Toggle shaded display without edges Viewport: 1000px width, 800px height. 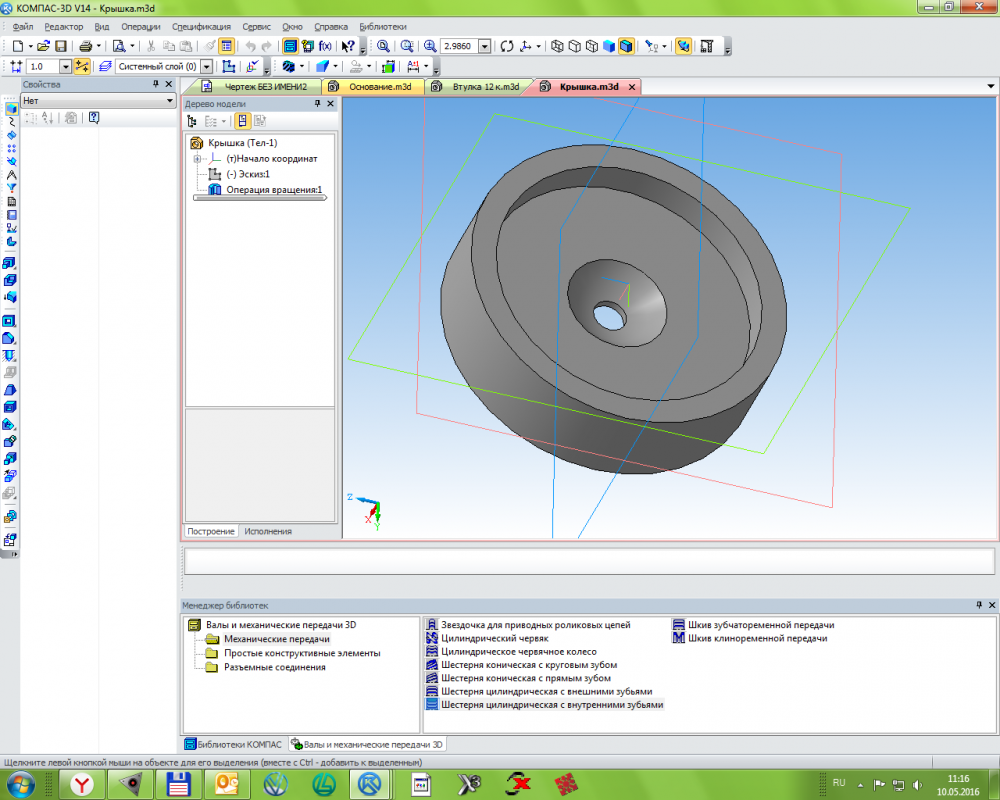point(609,46)
